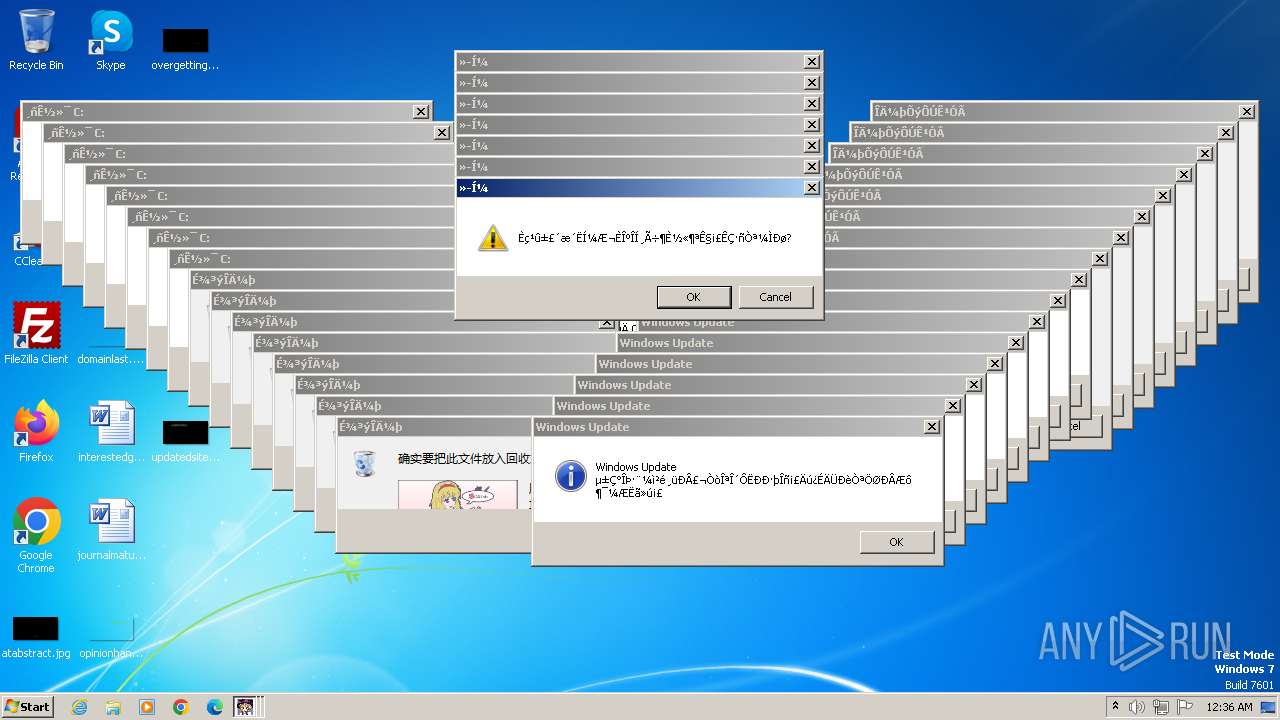Open the Start menu
This screenshot has width=1280, height=720.
coord(27,707)
